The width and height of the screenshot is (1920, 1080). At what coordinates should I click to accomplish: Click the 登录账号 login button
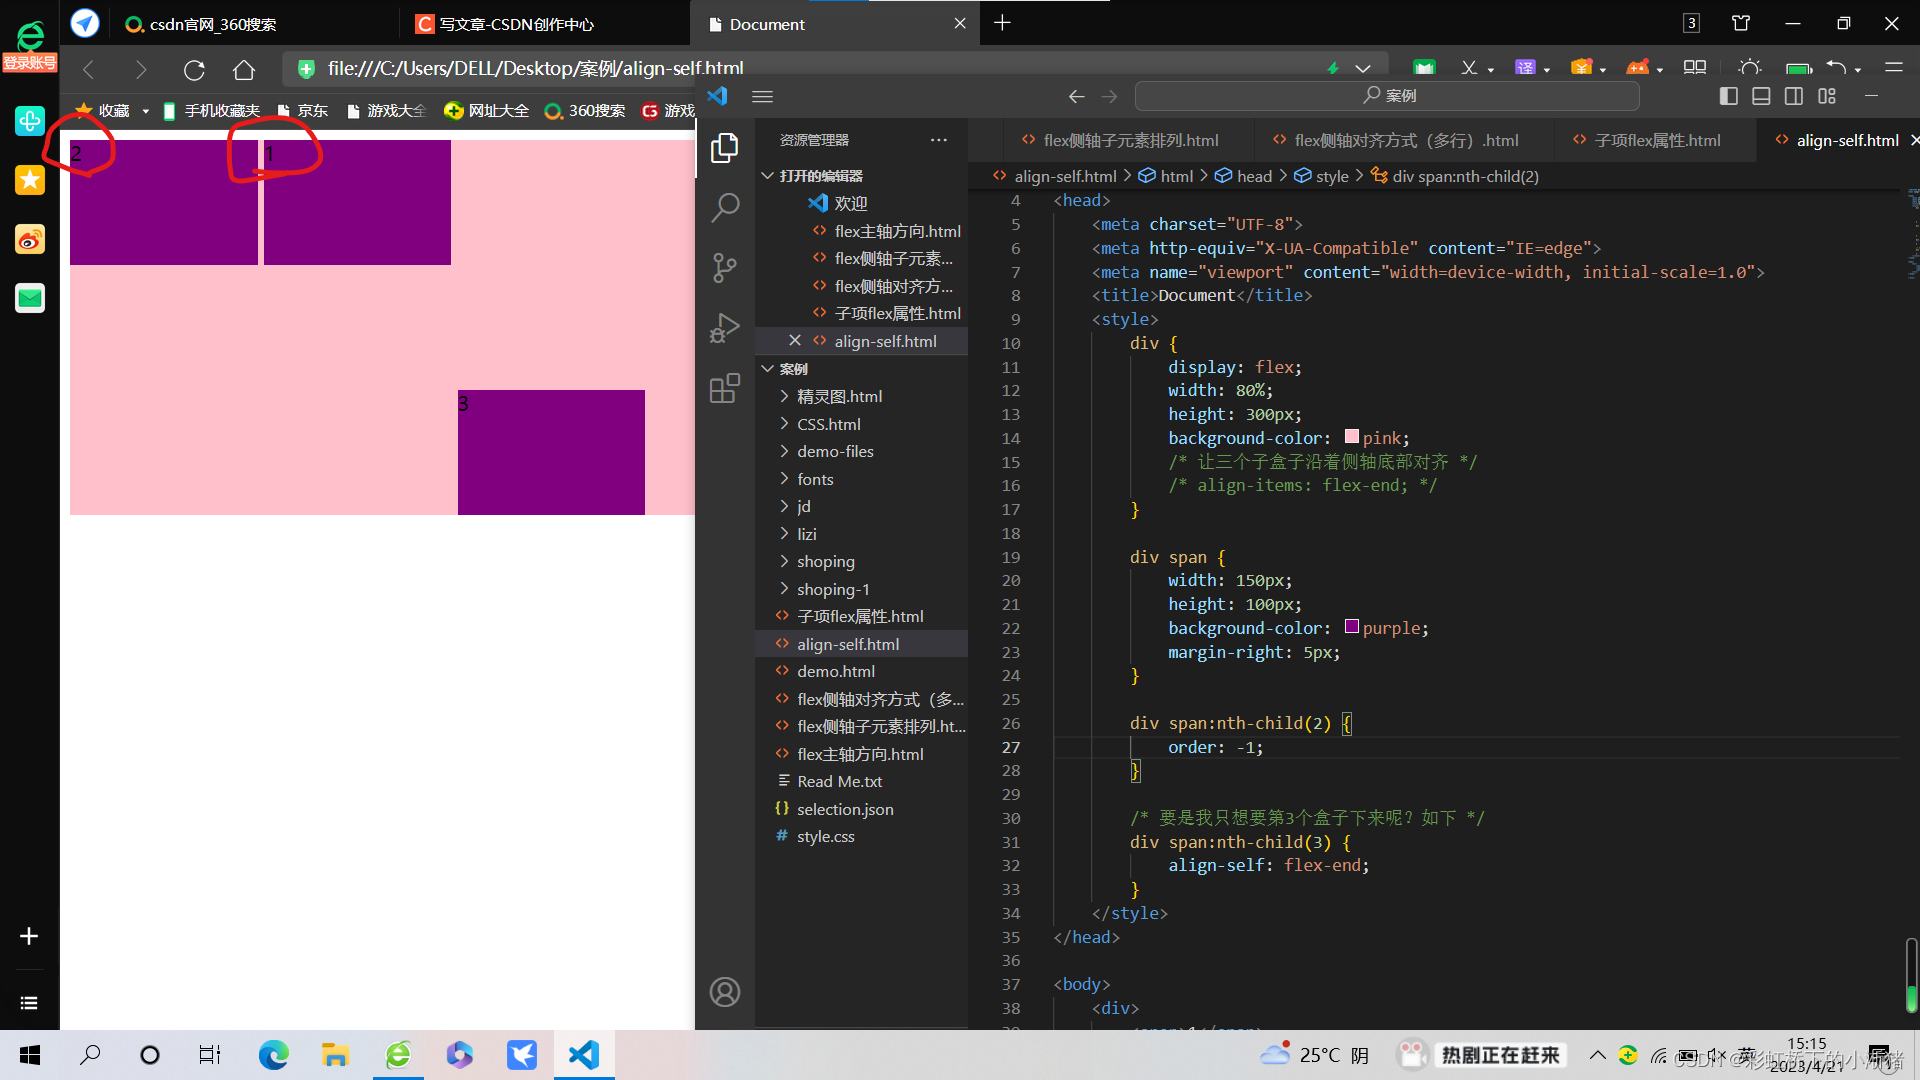(30, 63)
